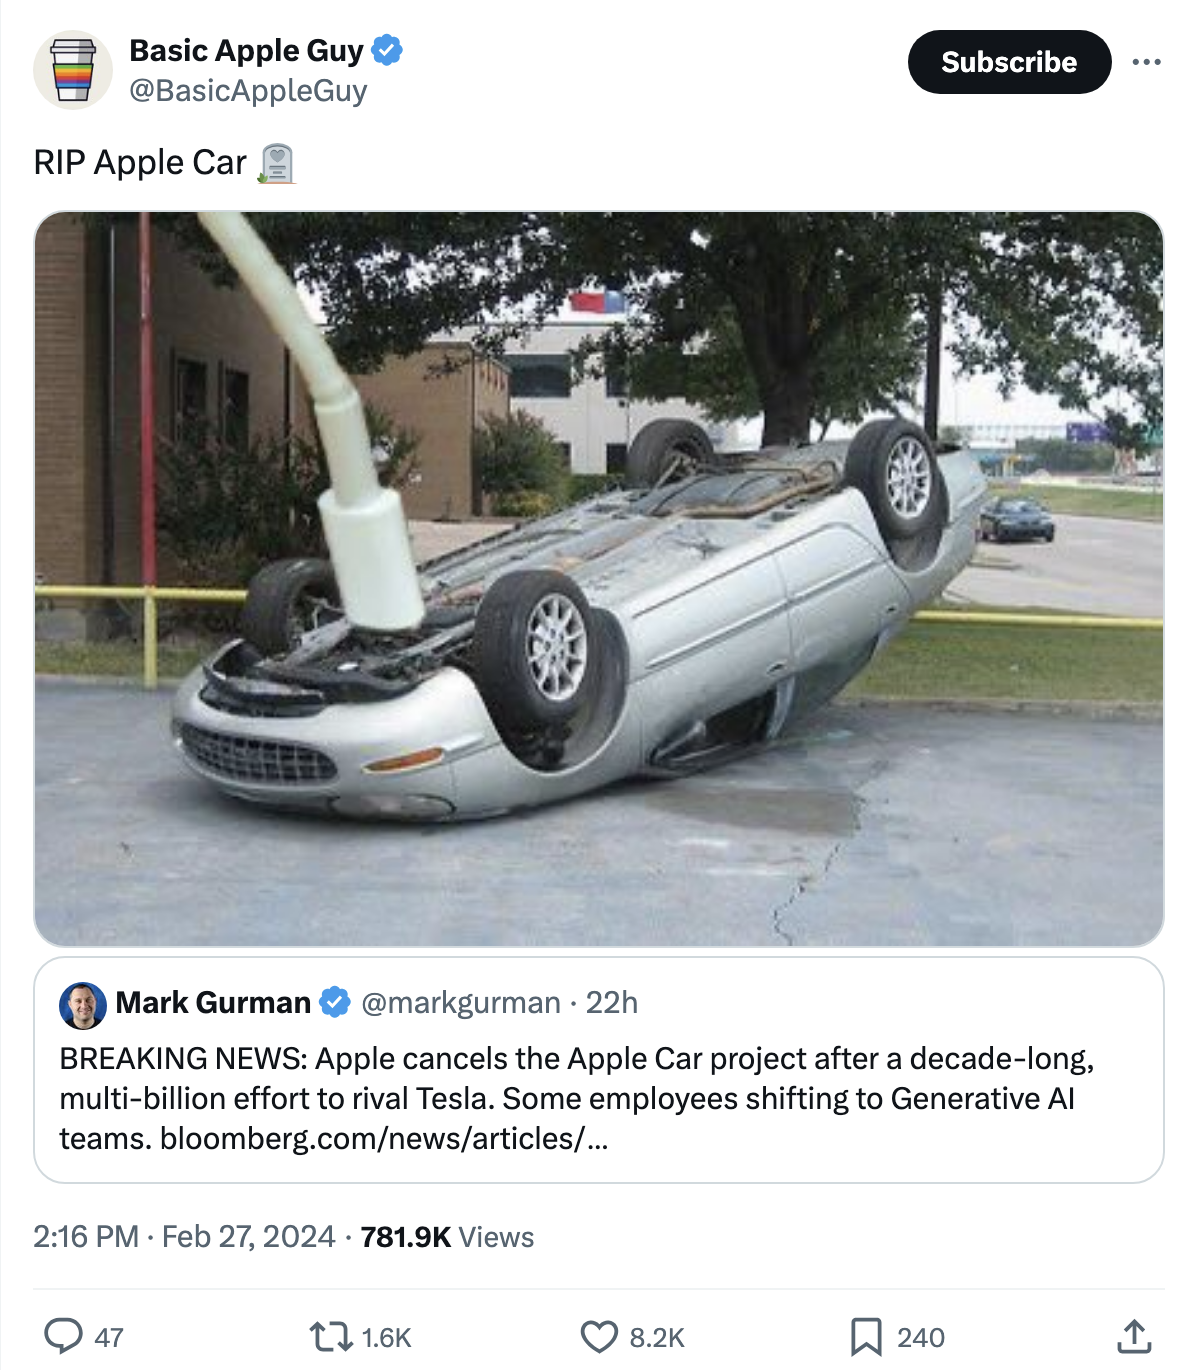The image size is (1192, 1370).
Task: Open Mark Gurman's profile picture
Action: click(x=83, y=1005)
